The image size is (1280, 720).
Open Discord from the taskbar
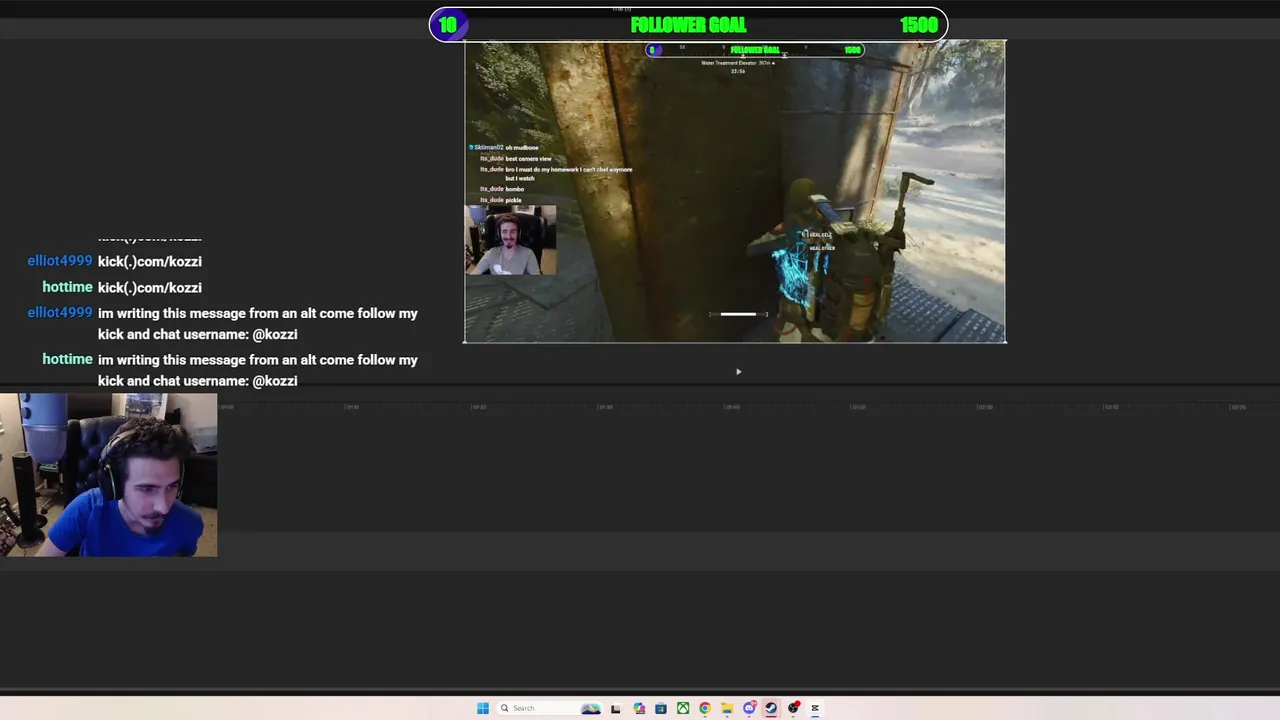pos(750,708)
